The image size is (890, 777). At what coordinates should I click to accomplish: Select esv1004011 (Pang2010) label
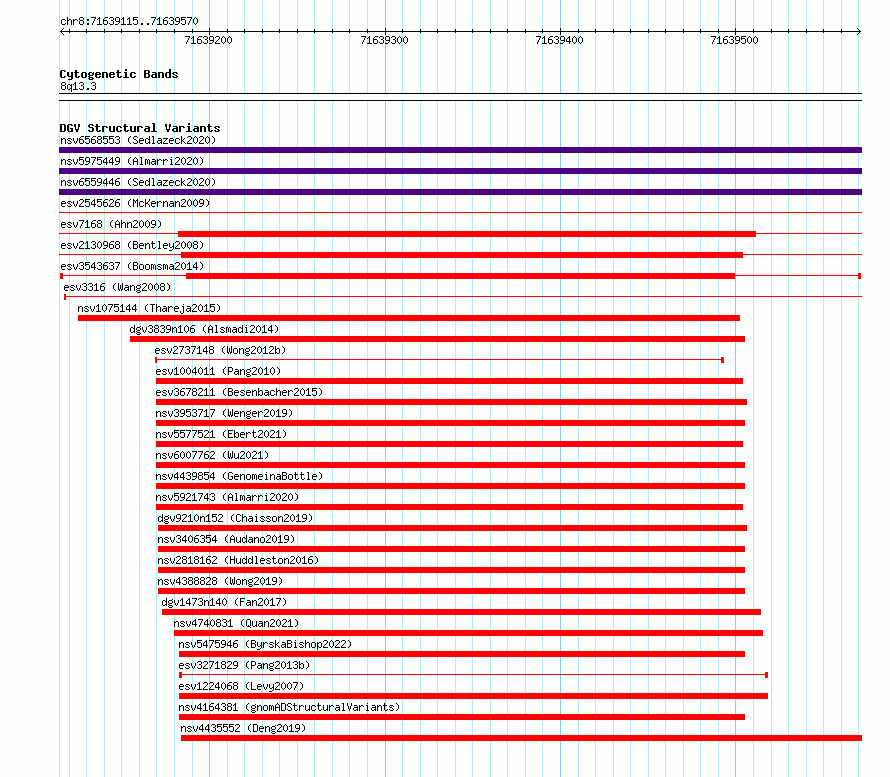(218, 371)
